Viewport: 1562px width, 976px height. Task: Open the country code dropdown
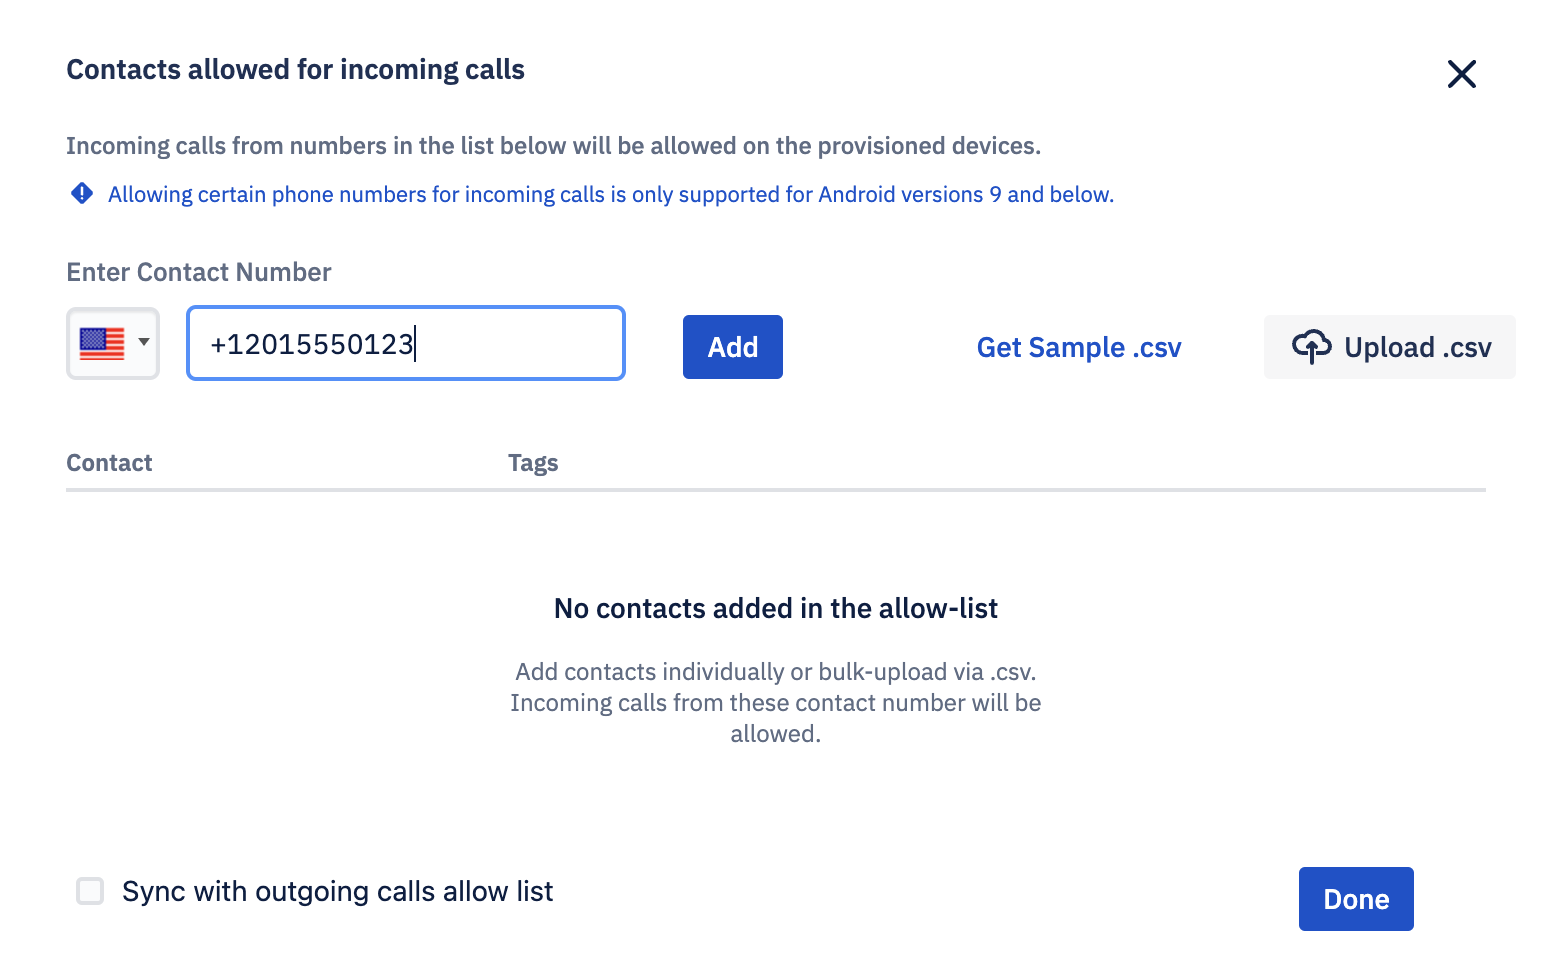113,343
